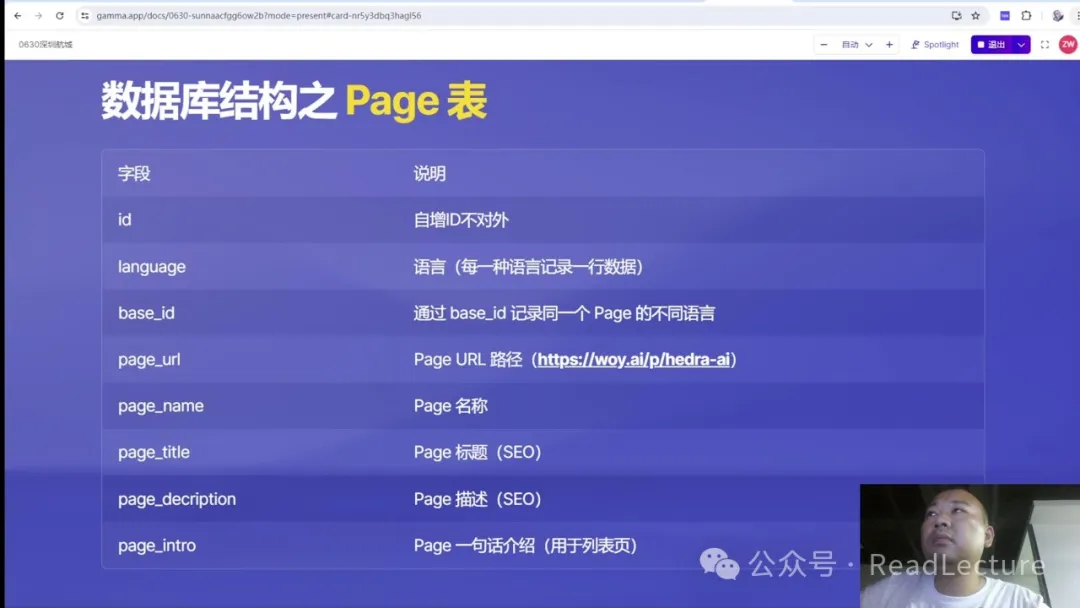Screen dimensions: 1080x608
Task: Open site information icon in address bar
Action: [x=85, y=16]
